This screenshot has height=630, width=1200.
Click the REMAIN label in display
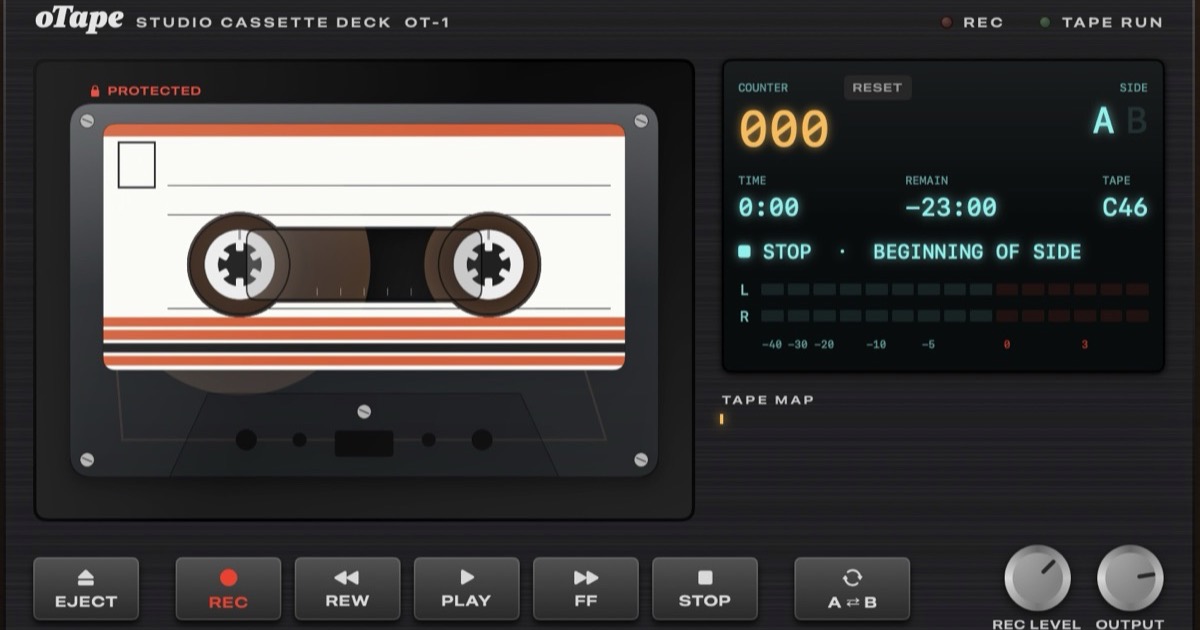tap(927, 181)
